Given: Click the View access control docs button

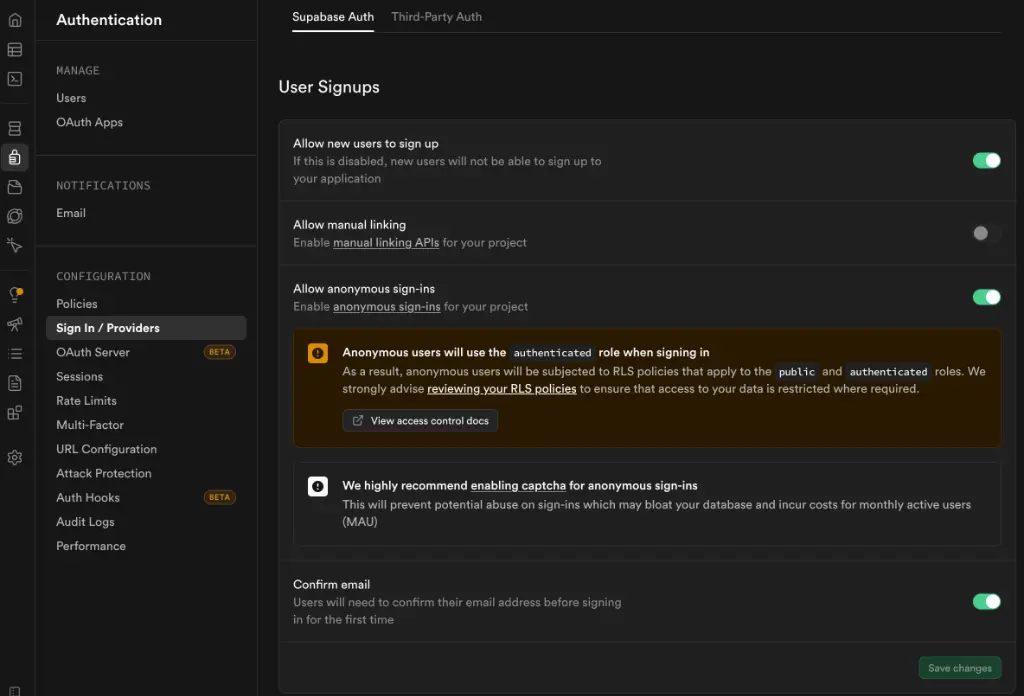Looking at the screenshot, I should 420,421.
